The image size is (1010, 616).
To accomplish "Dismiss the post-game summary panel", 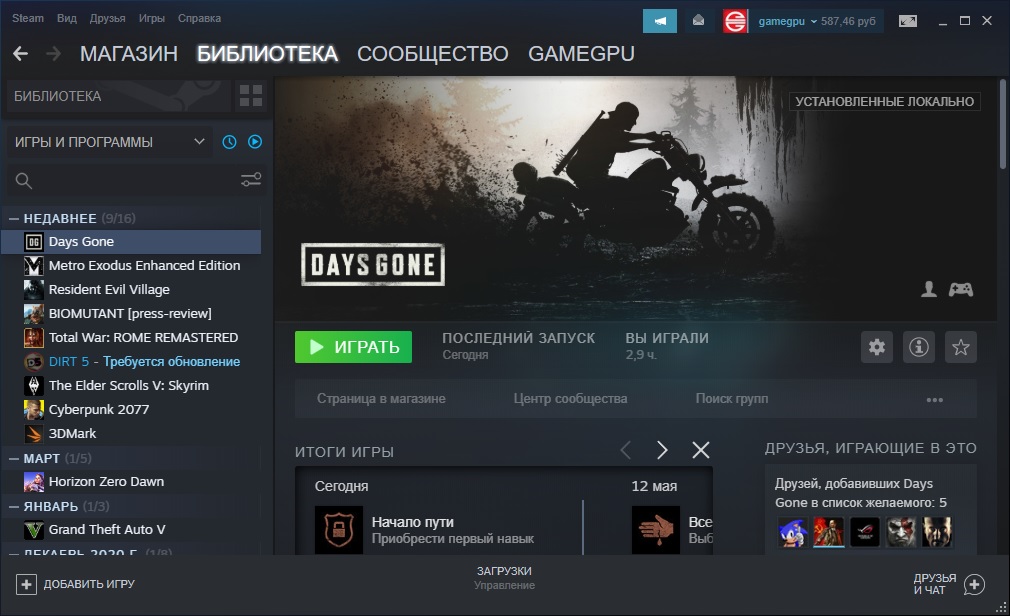I will (x=701, y=450).
